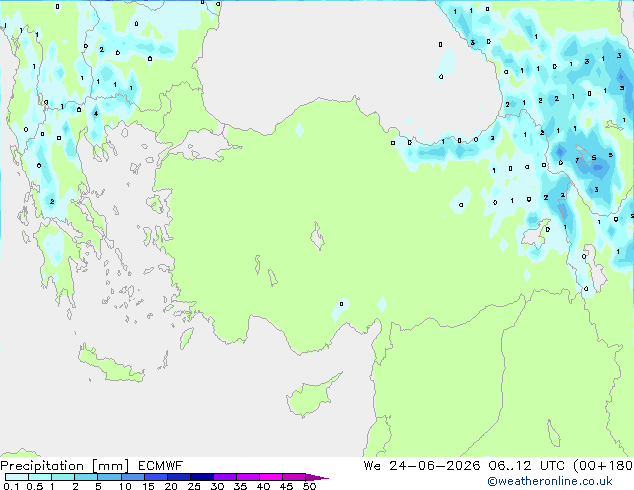
Task: Click the legend label '10'
Action: click(x=125, y=486)
